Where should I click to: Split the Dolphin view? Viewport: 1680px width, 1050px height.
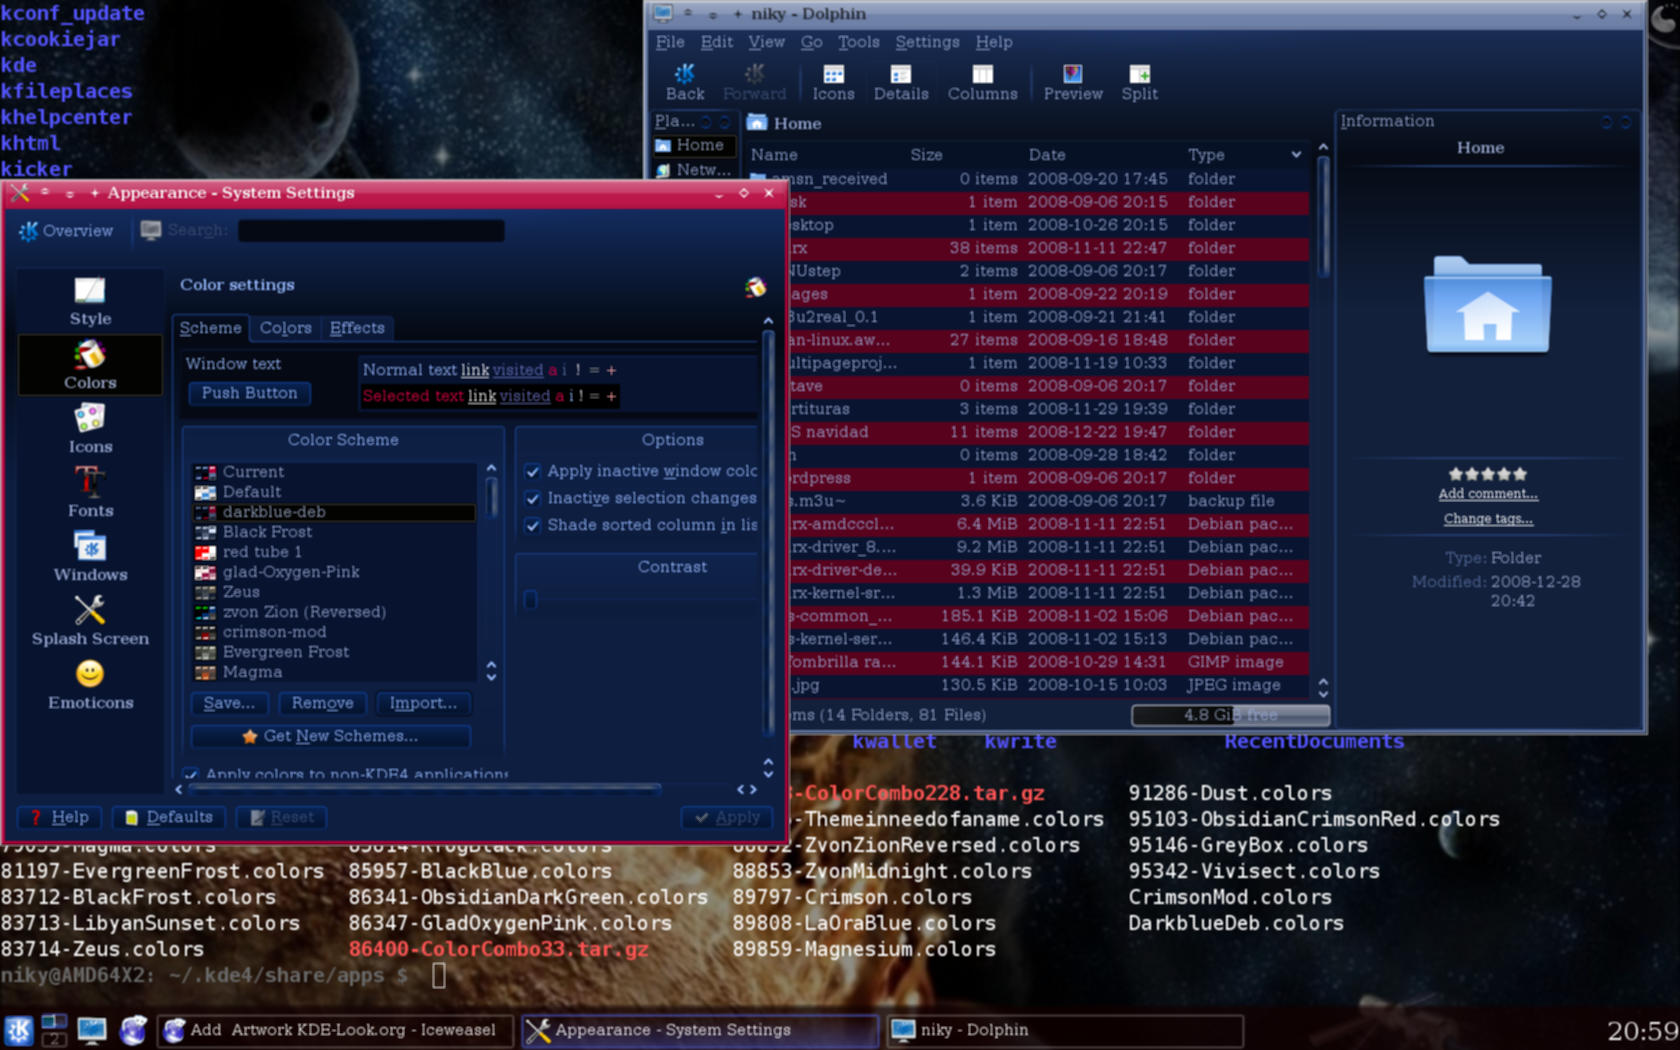1139,82
